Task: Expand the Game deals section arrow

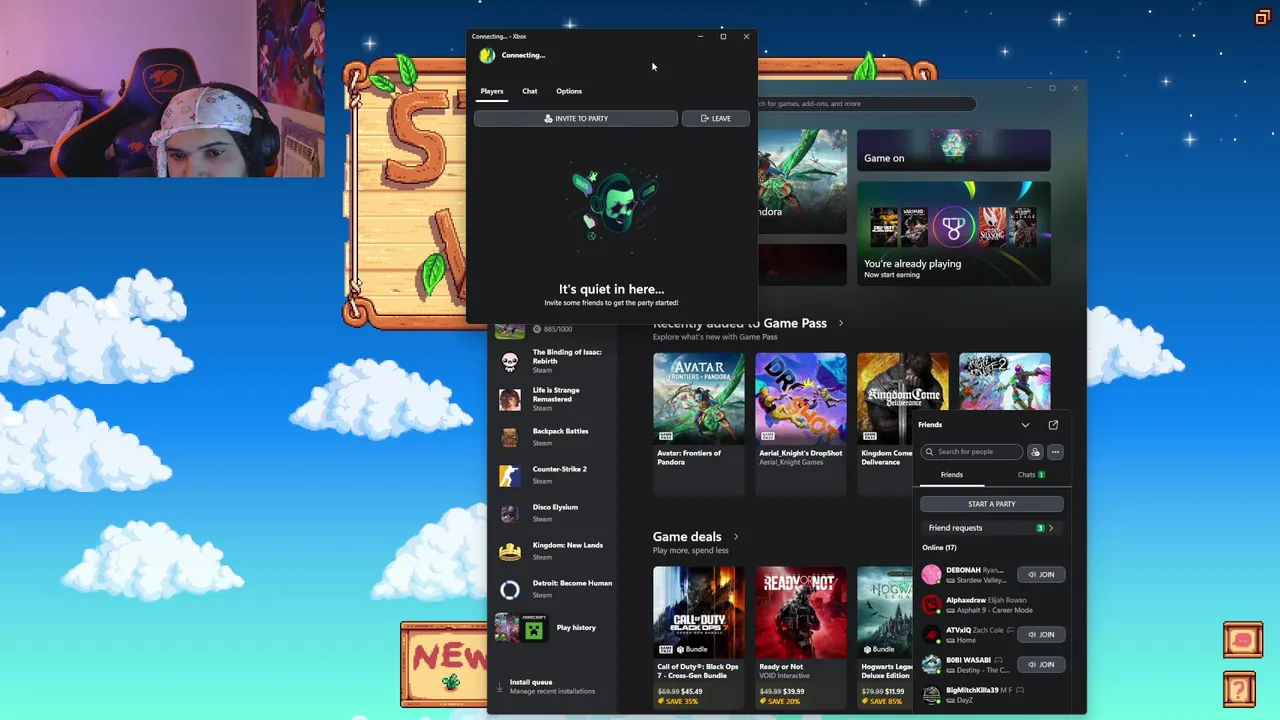Action: point(735,537)
